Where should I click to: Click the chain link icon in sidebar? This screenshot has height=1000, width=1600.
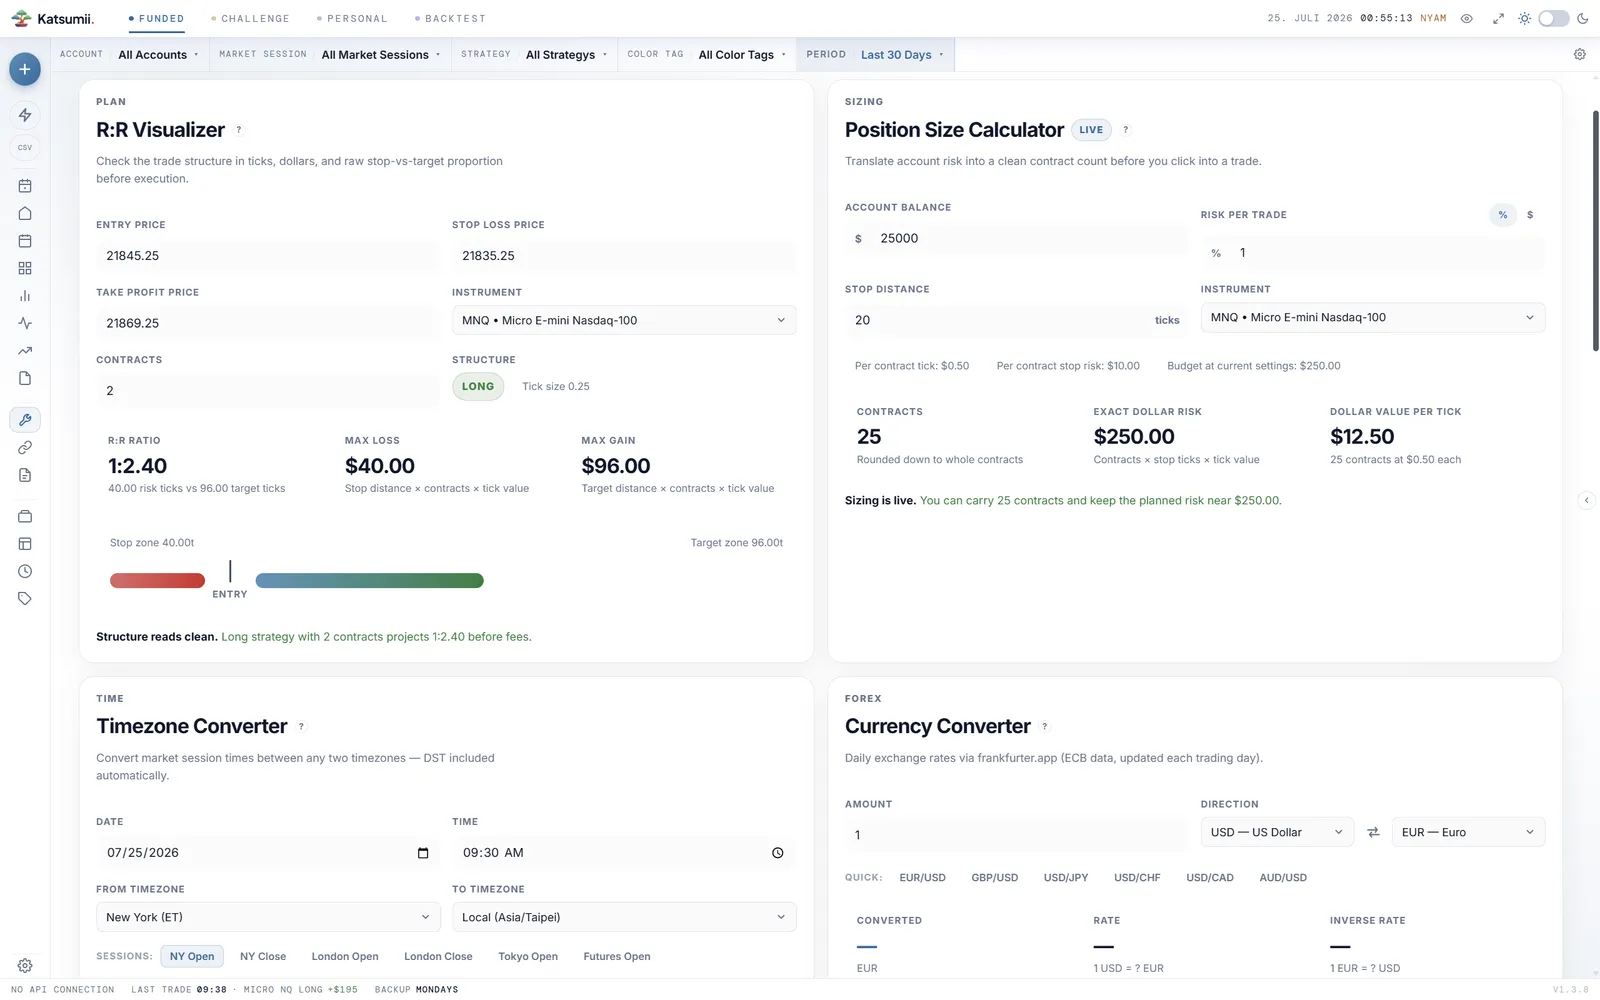click(x=25, y=447)
